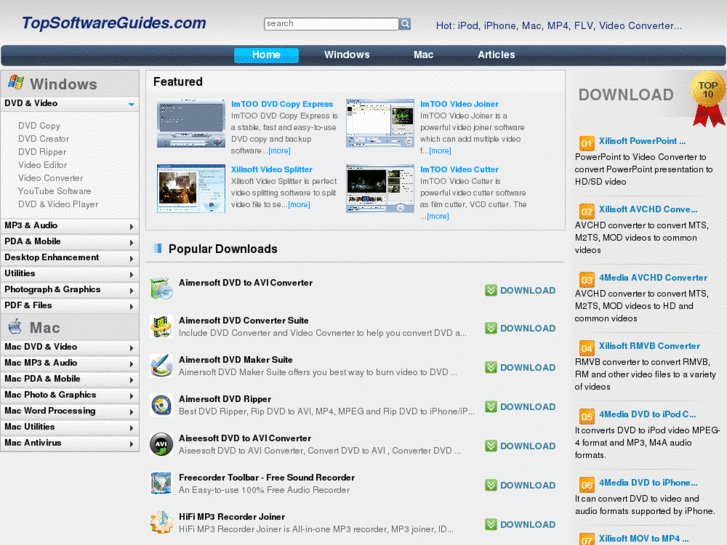This screenshot has height=545, width=727.
Task: Click [more] link under ImTOO Video Joiner
Action: coord(440,151)
